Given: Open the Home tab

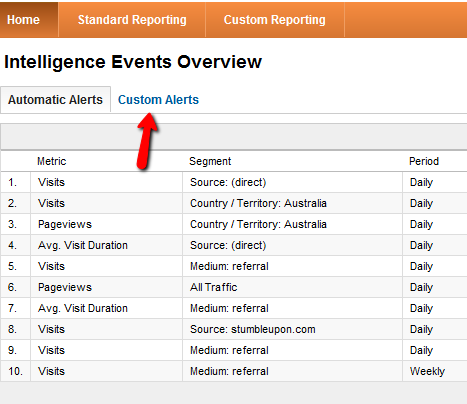Looking at the screenshot, I should click(23, 20).
